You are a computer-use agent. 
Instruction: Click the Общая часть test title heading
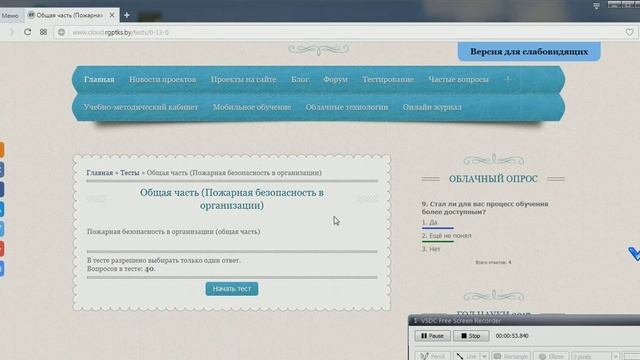(232, 199)
